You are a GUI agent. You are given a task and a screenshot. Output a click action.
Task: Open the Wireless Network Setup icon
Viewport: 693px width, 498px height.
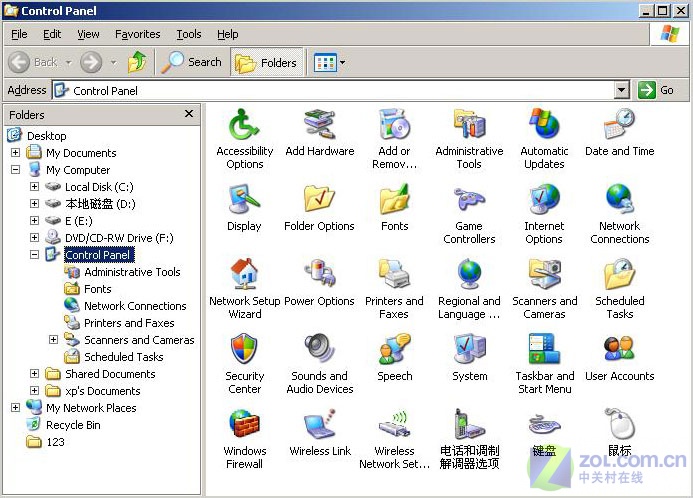[x=394, y=424]
